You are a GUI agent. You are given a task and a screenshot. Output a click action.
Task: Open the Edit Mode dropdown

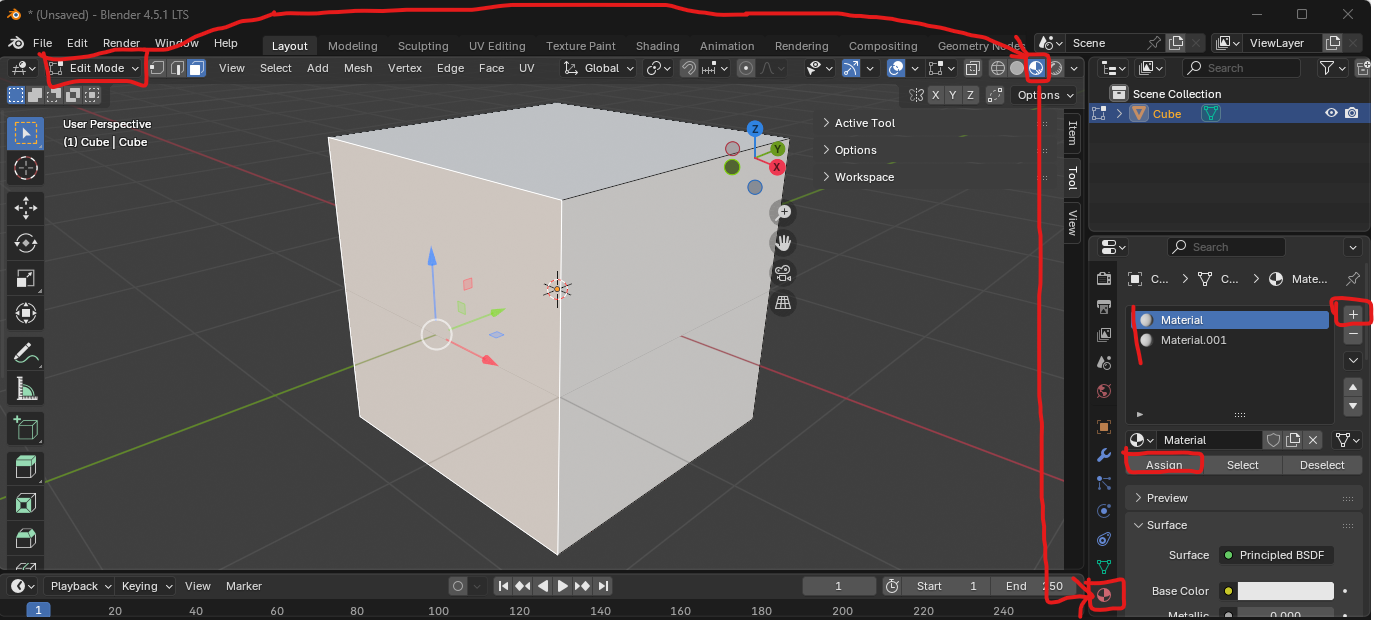(95, 68)
